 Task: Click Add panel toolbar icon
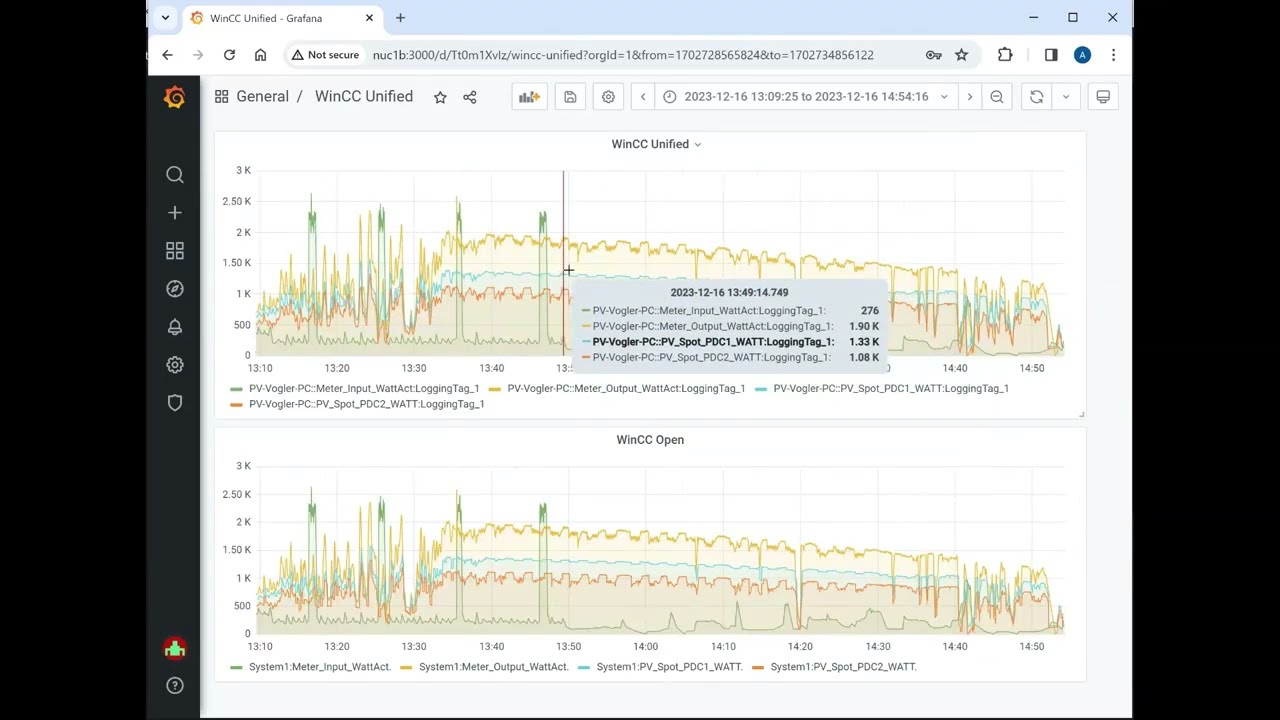(x=529, y=97)
